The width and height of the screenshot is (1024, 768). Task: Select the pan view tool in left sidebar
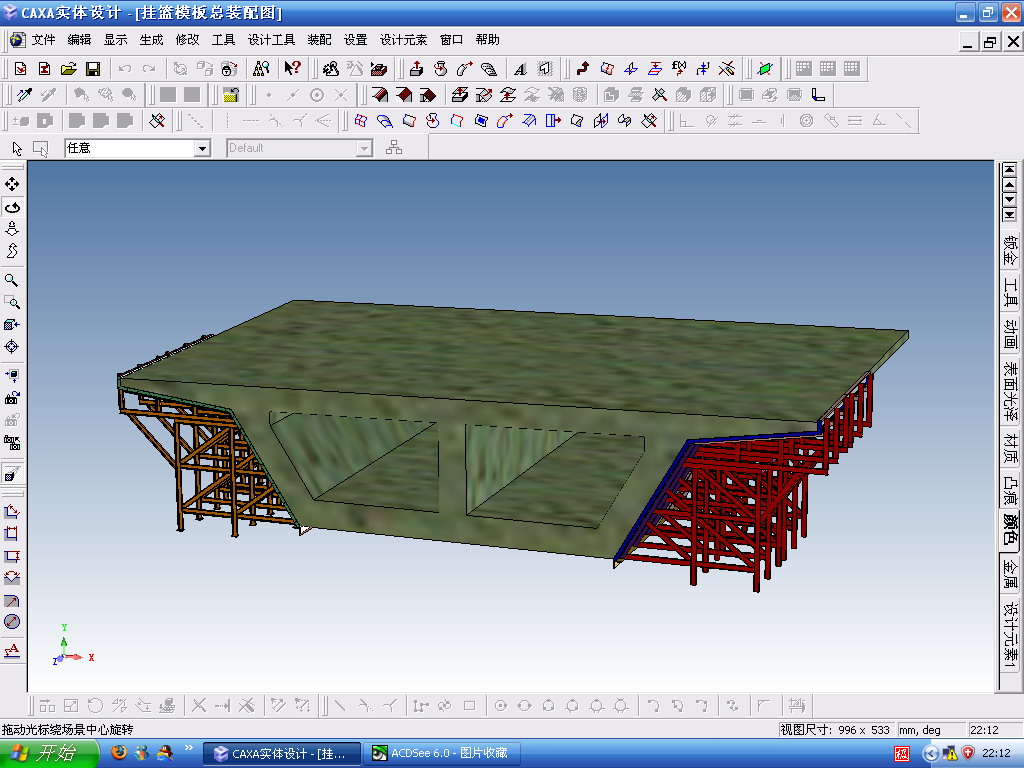pyautogui.click(x=12, y=185)
